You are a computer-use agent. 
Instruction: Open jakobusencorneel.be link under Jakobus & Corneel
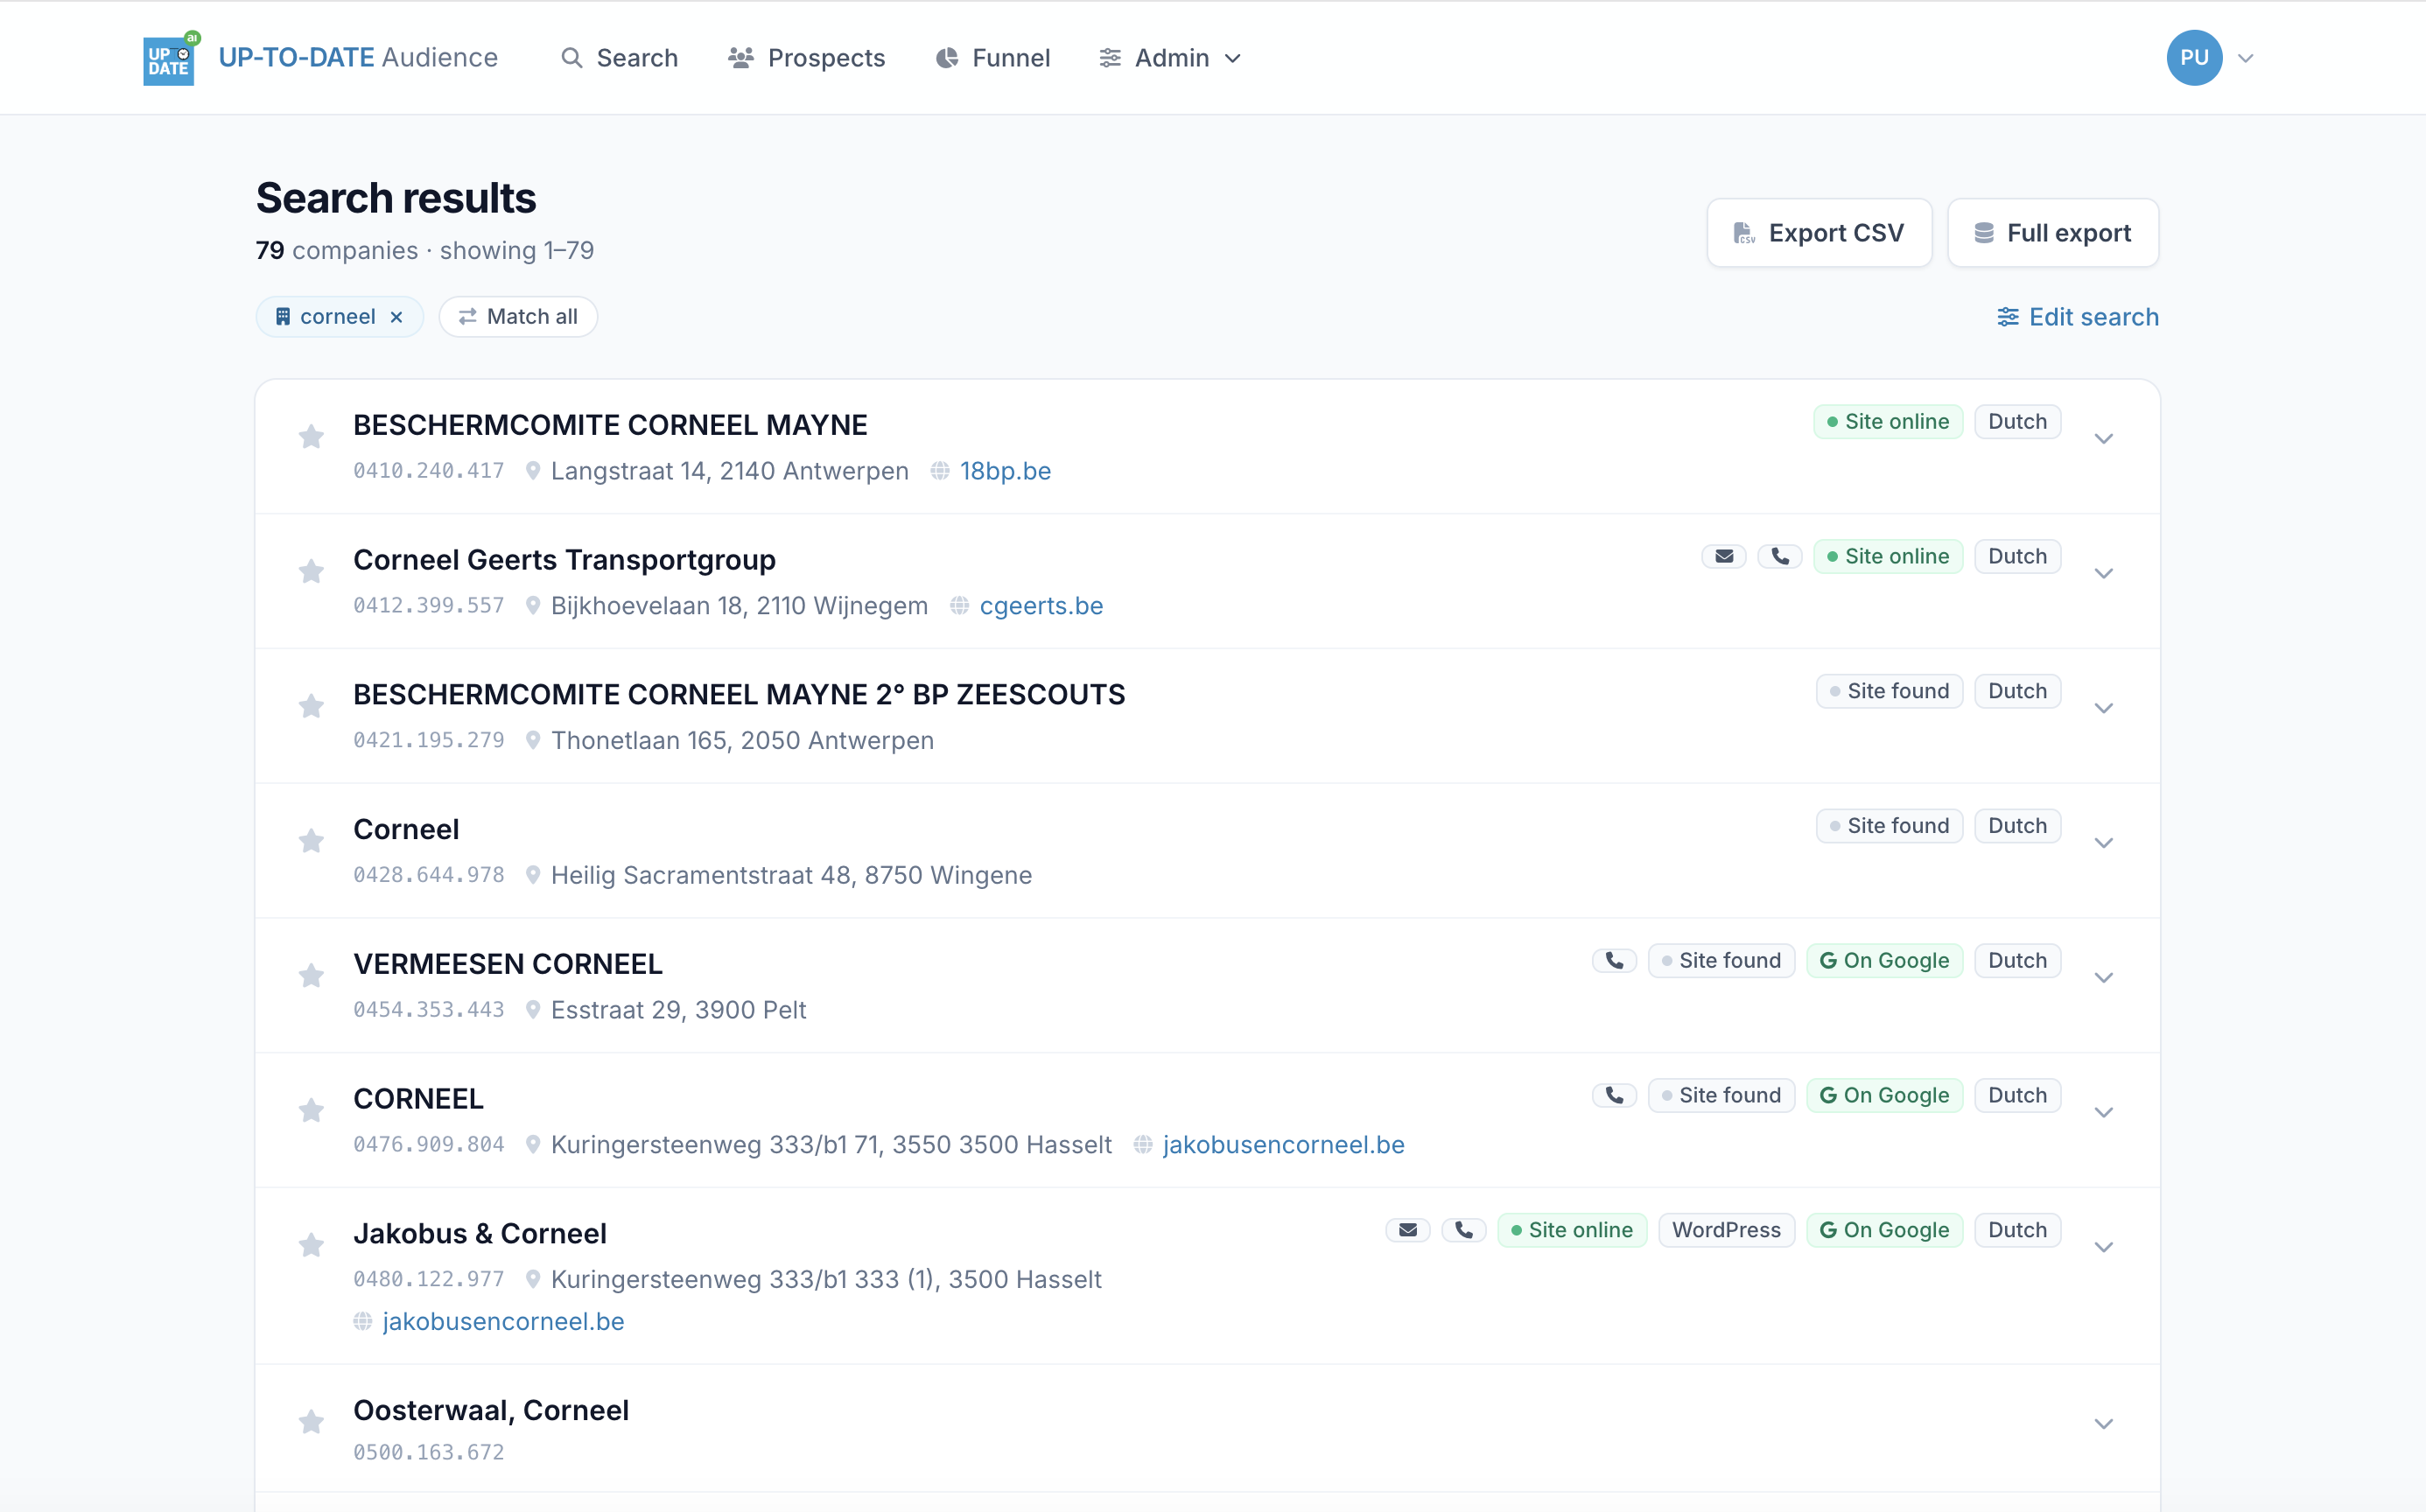(x=503, y=1322)
